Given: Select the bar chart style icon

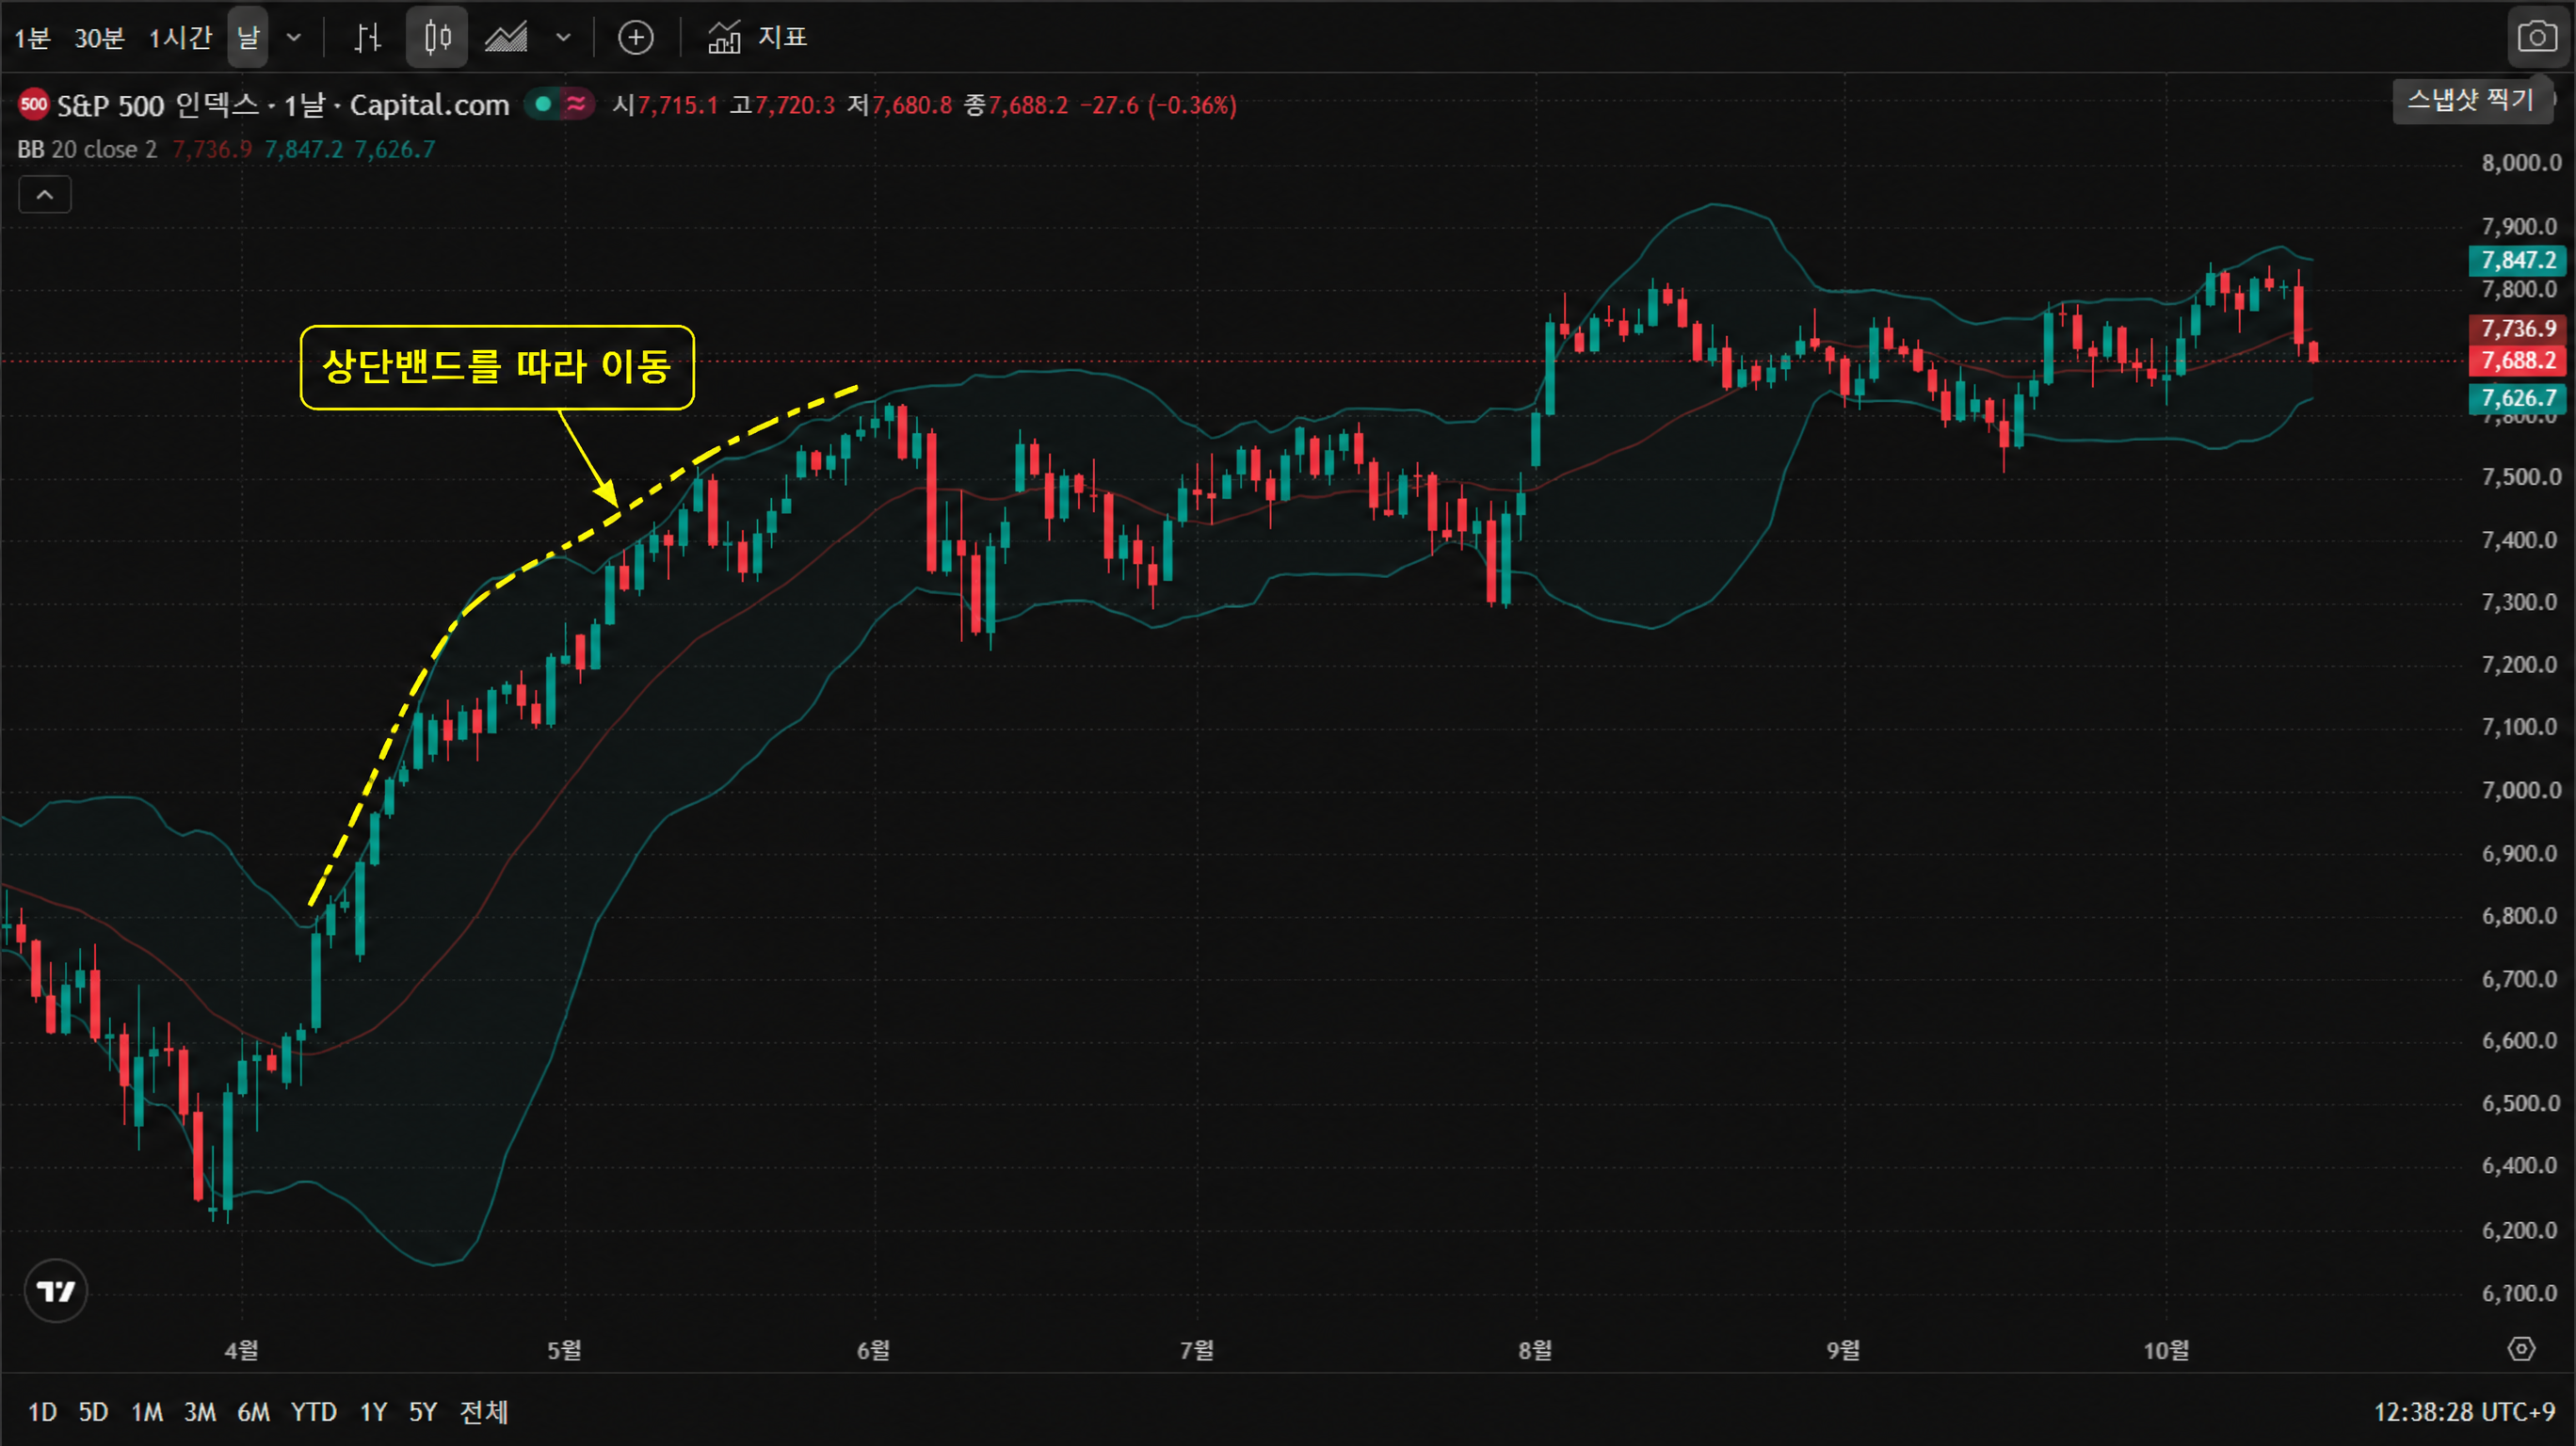Looking at the screenshot, I should 367,38.
